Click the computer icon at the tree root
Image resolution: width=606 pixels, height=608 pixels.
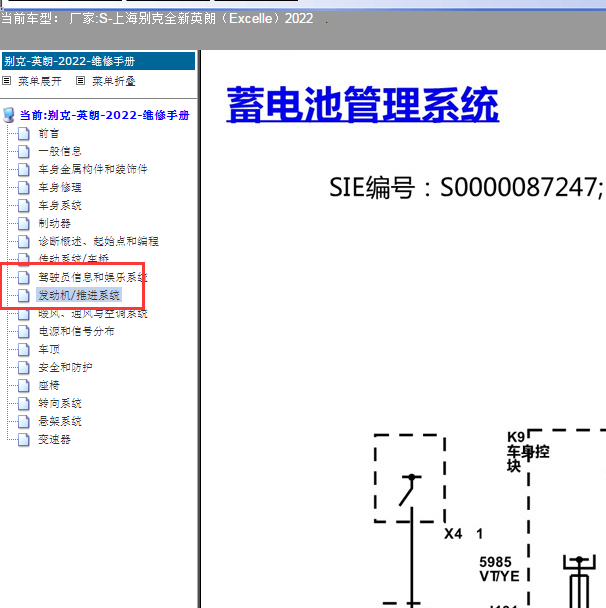click(9, 115)
